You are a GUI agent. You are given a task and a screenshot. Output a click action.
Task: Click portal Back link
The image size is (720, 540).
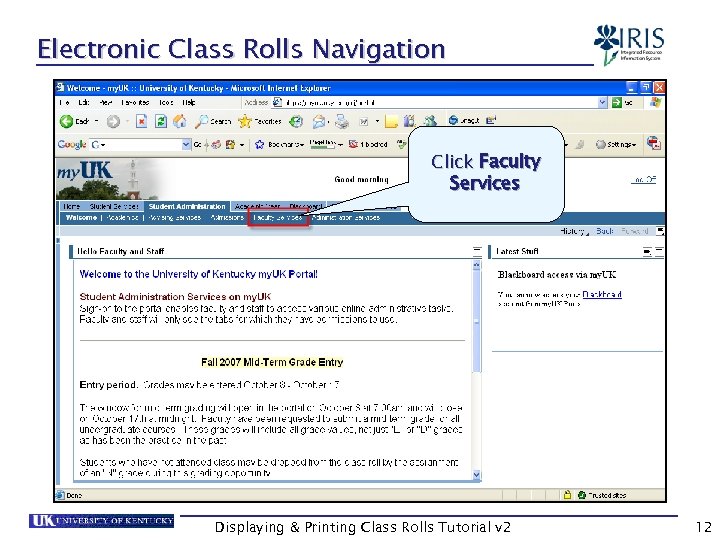tap(604, 231)
